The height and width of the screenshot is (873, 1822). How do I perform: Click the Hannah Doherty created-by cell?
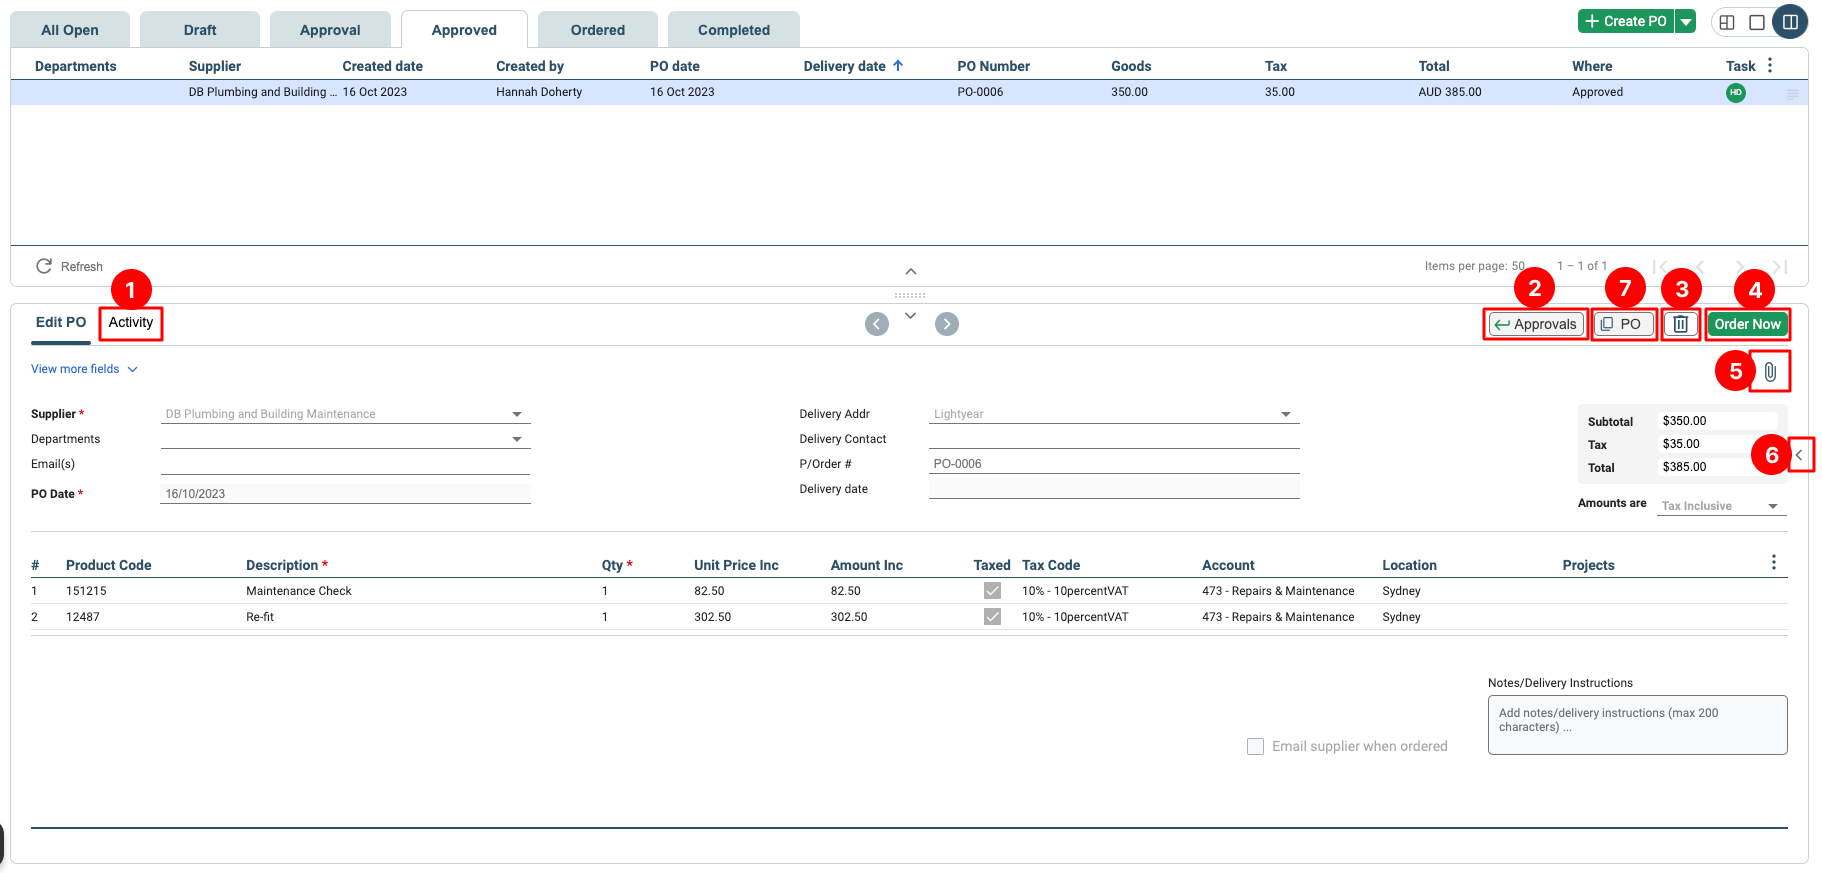(x=539, y=92)
